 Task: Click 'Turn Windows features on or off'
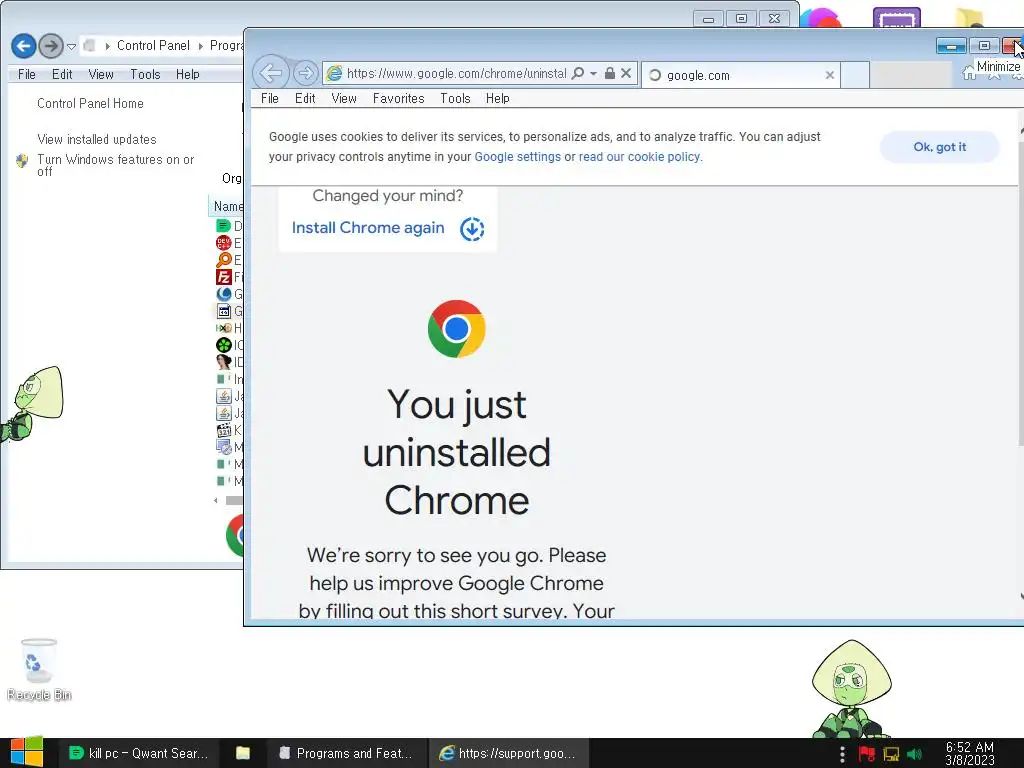116,165
